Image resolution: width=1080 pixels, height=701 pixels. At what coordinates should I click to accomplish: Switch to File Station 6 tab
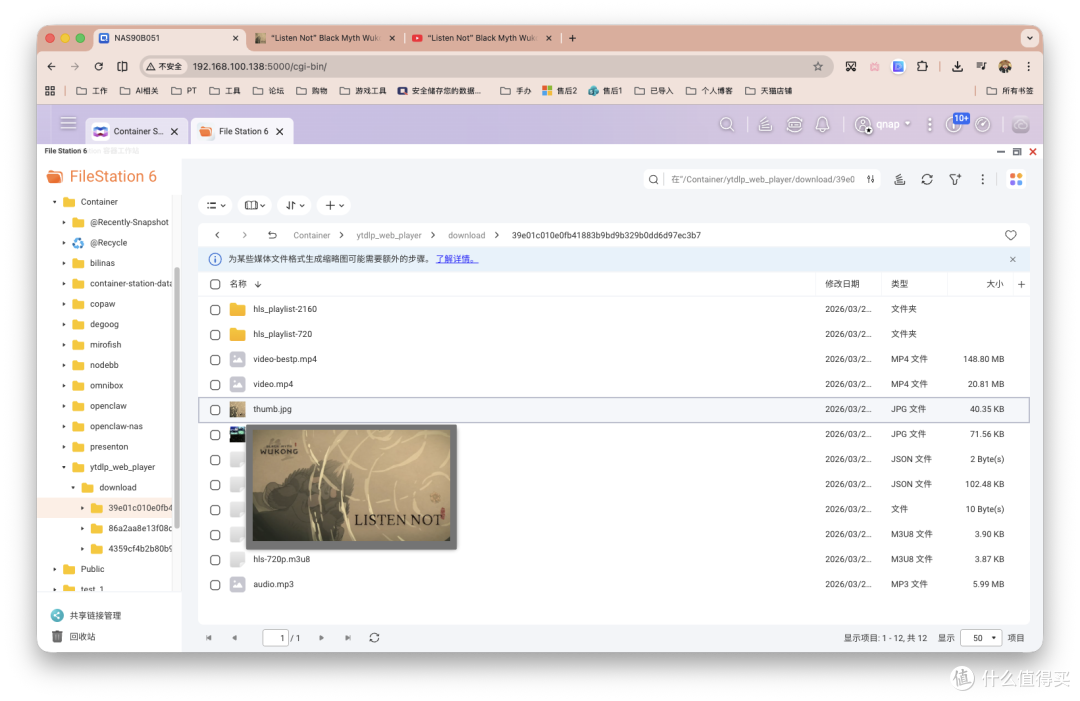(x=241, y=131)
